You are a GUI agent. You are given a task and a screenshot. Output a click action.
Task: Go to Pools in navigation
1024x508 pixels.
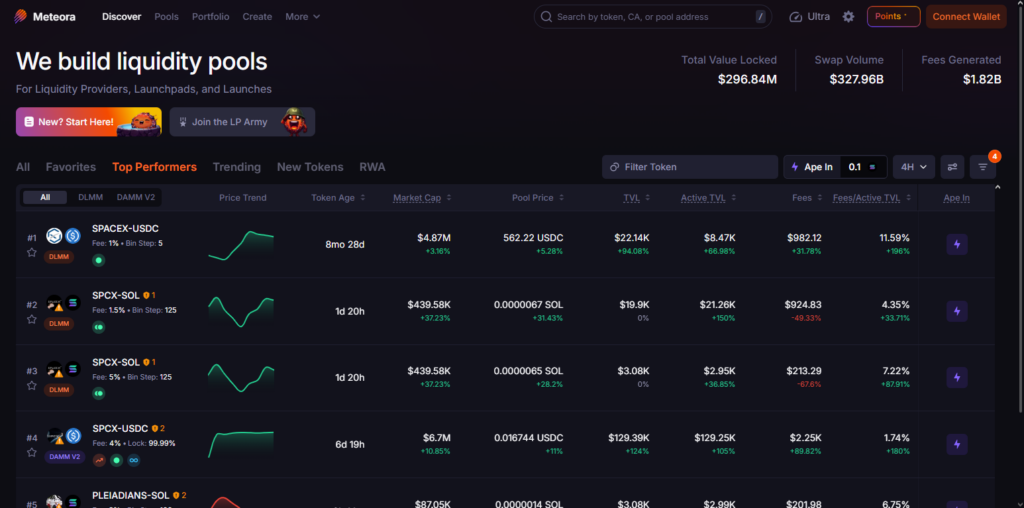click(x=167, y=16)
